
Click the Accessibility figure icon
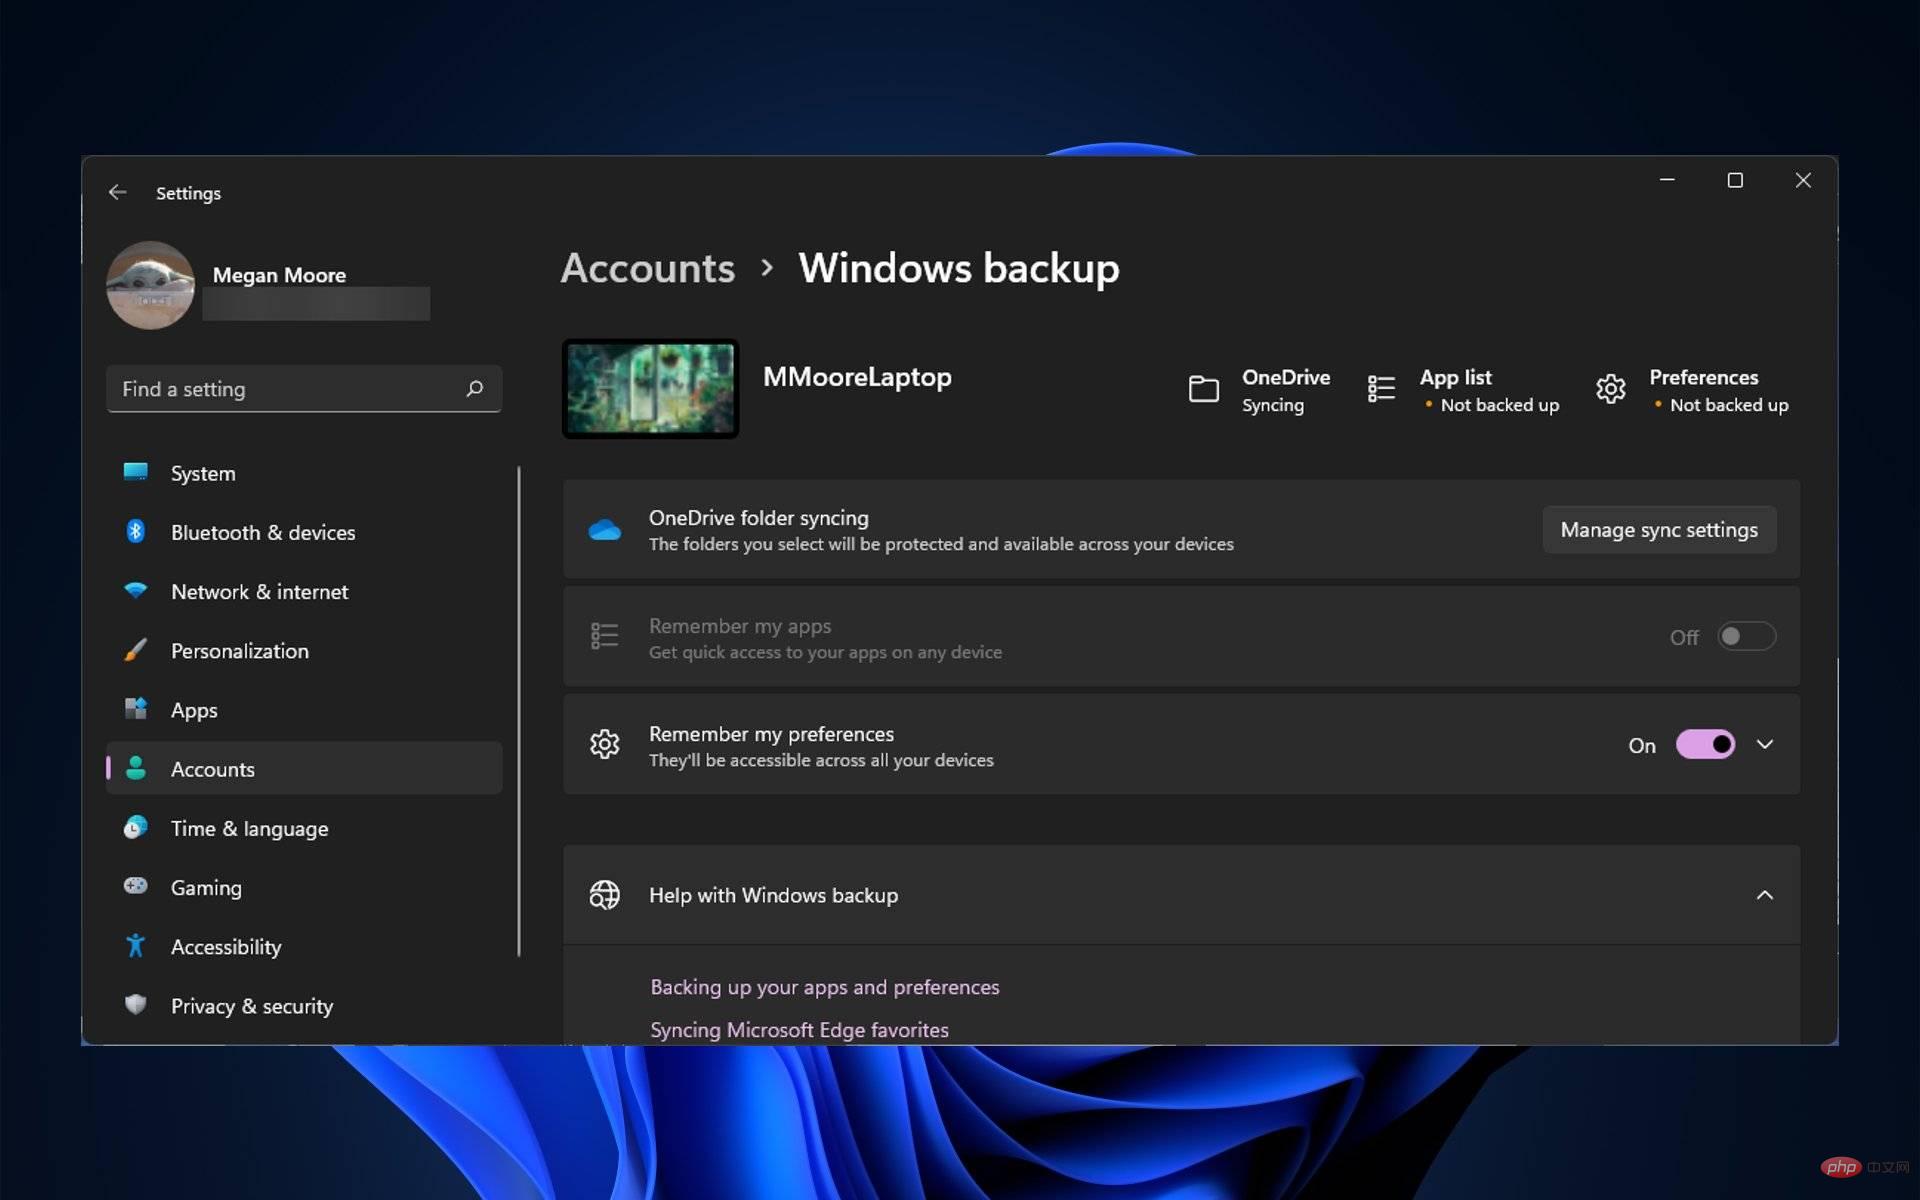pyautogui.click(x=136, y=945)
